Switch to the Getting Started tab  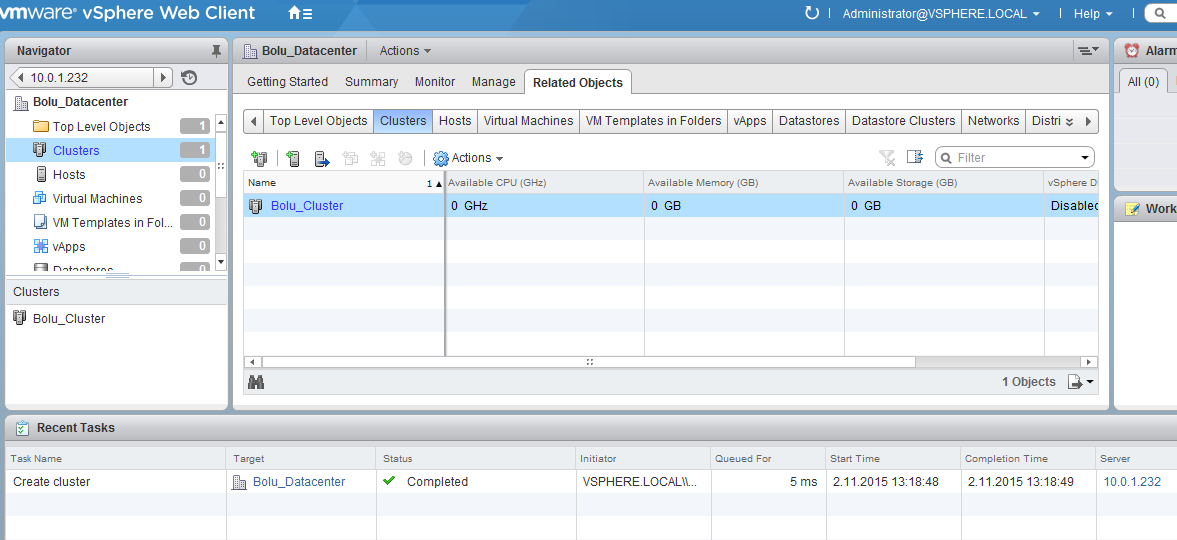pos(287,82)
